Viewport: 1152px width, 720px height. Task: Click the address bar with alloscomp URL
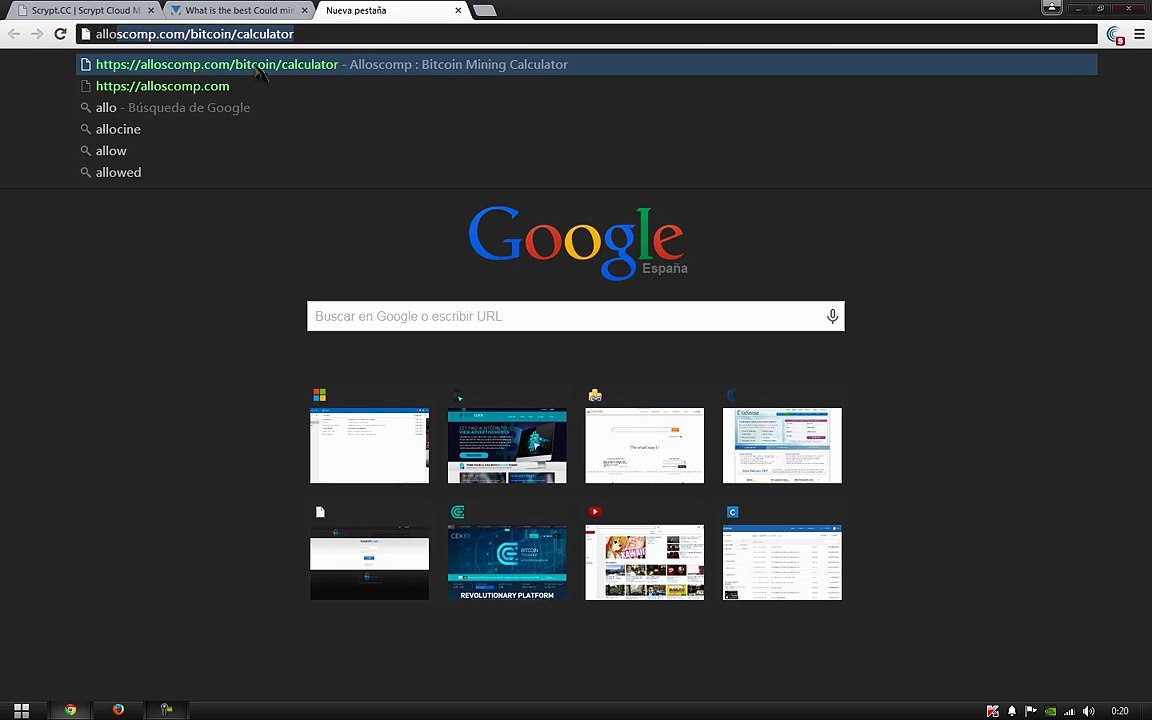(x=586, y=34)
